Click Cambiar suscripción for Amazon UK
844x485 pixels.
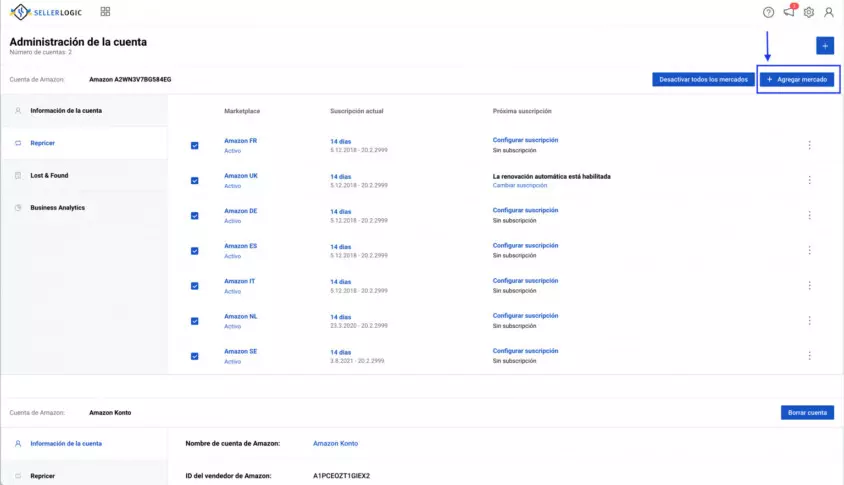point(519,185)
